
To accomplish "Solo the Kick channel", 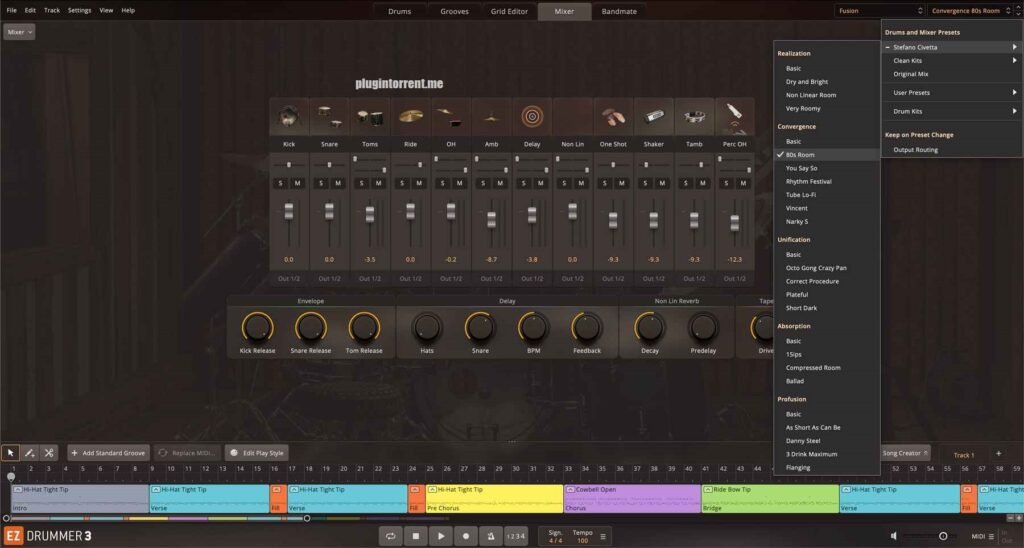I will pyautogui.click(x=281, y=184).
